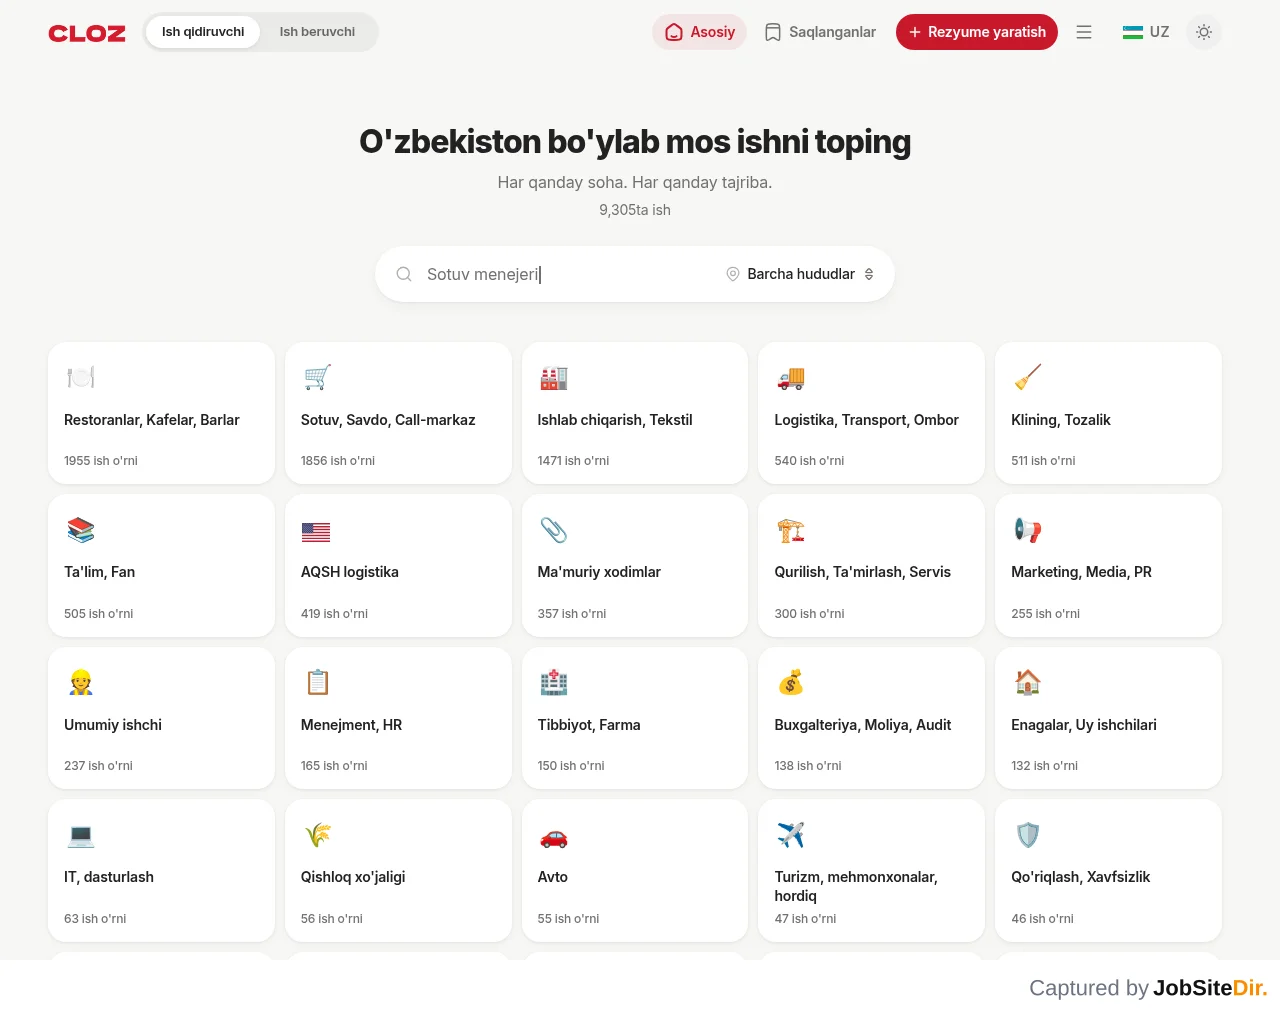The width and height of the screenshot is (1280, 1018).
Task: Click the broom icon for Klining
Action: (x=1028, y=377)
